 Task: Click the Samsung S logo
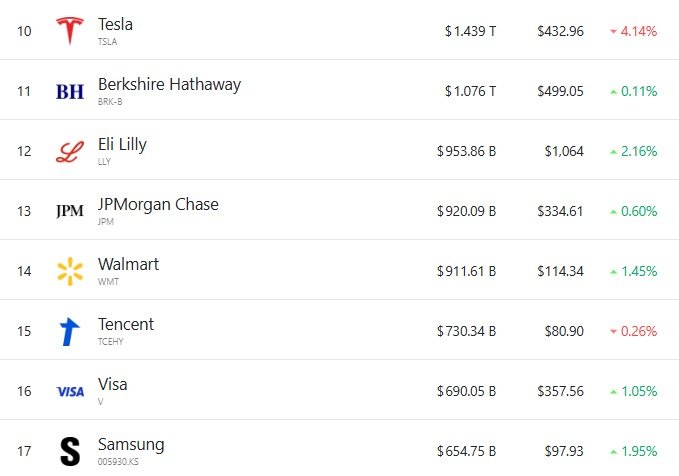click(x=70, y=450)
